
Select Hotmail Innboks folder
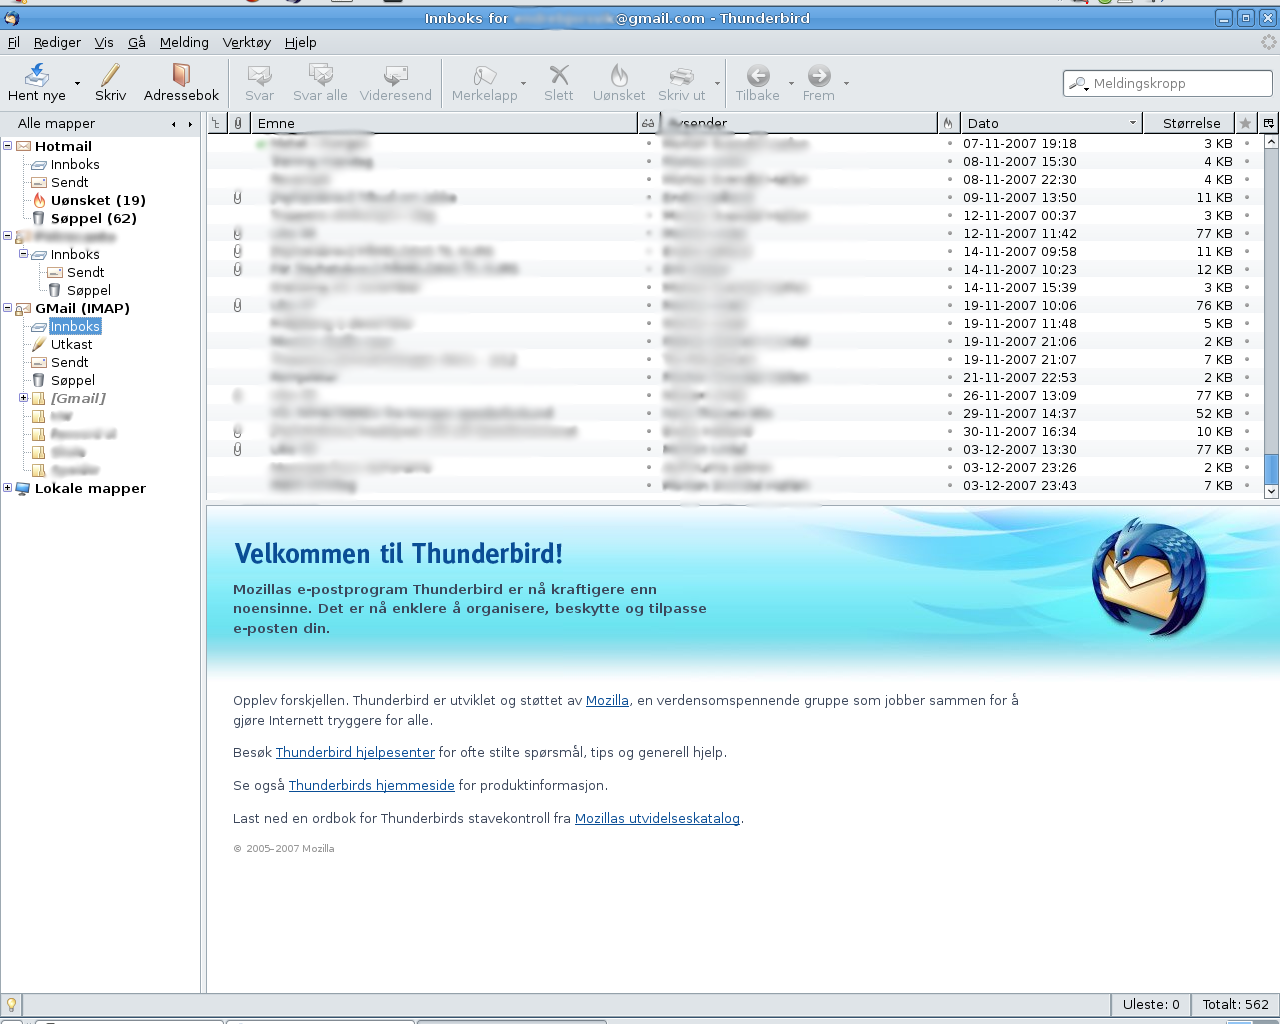click(x=75, y=164)
